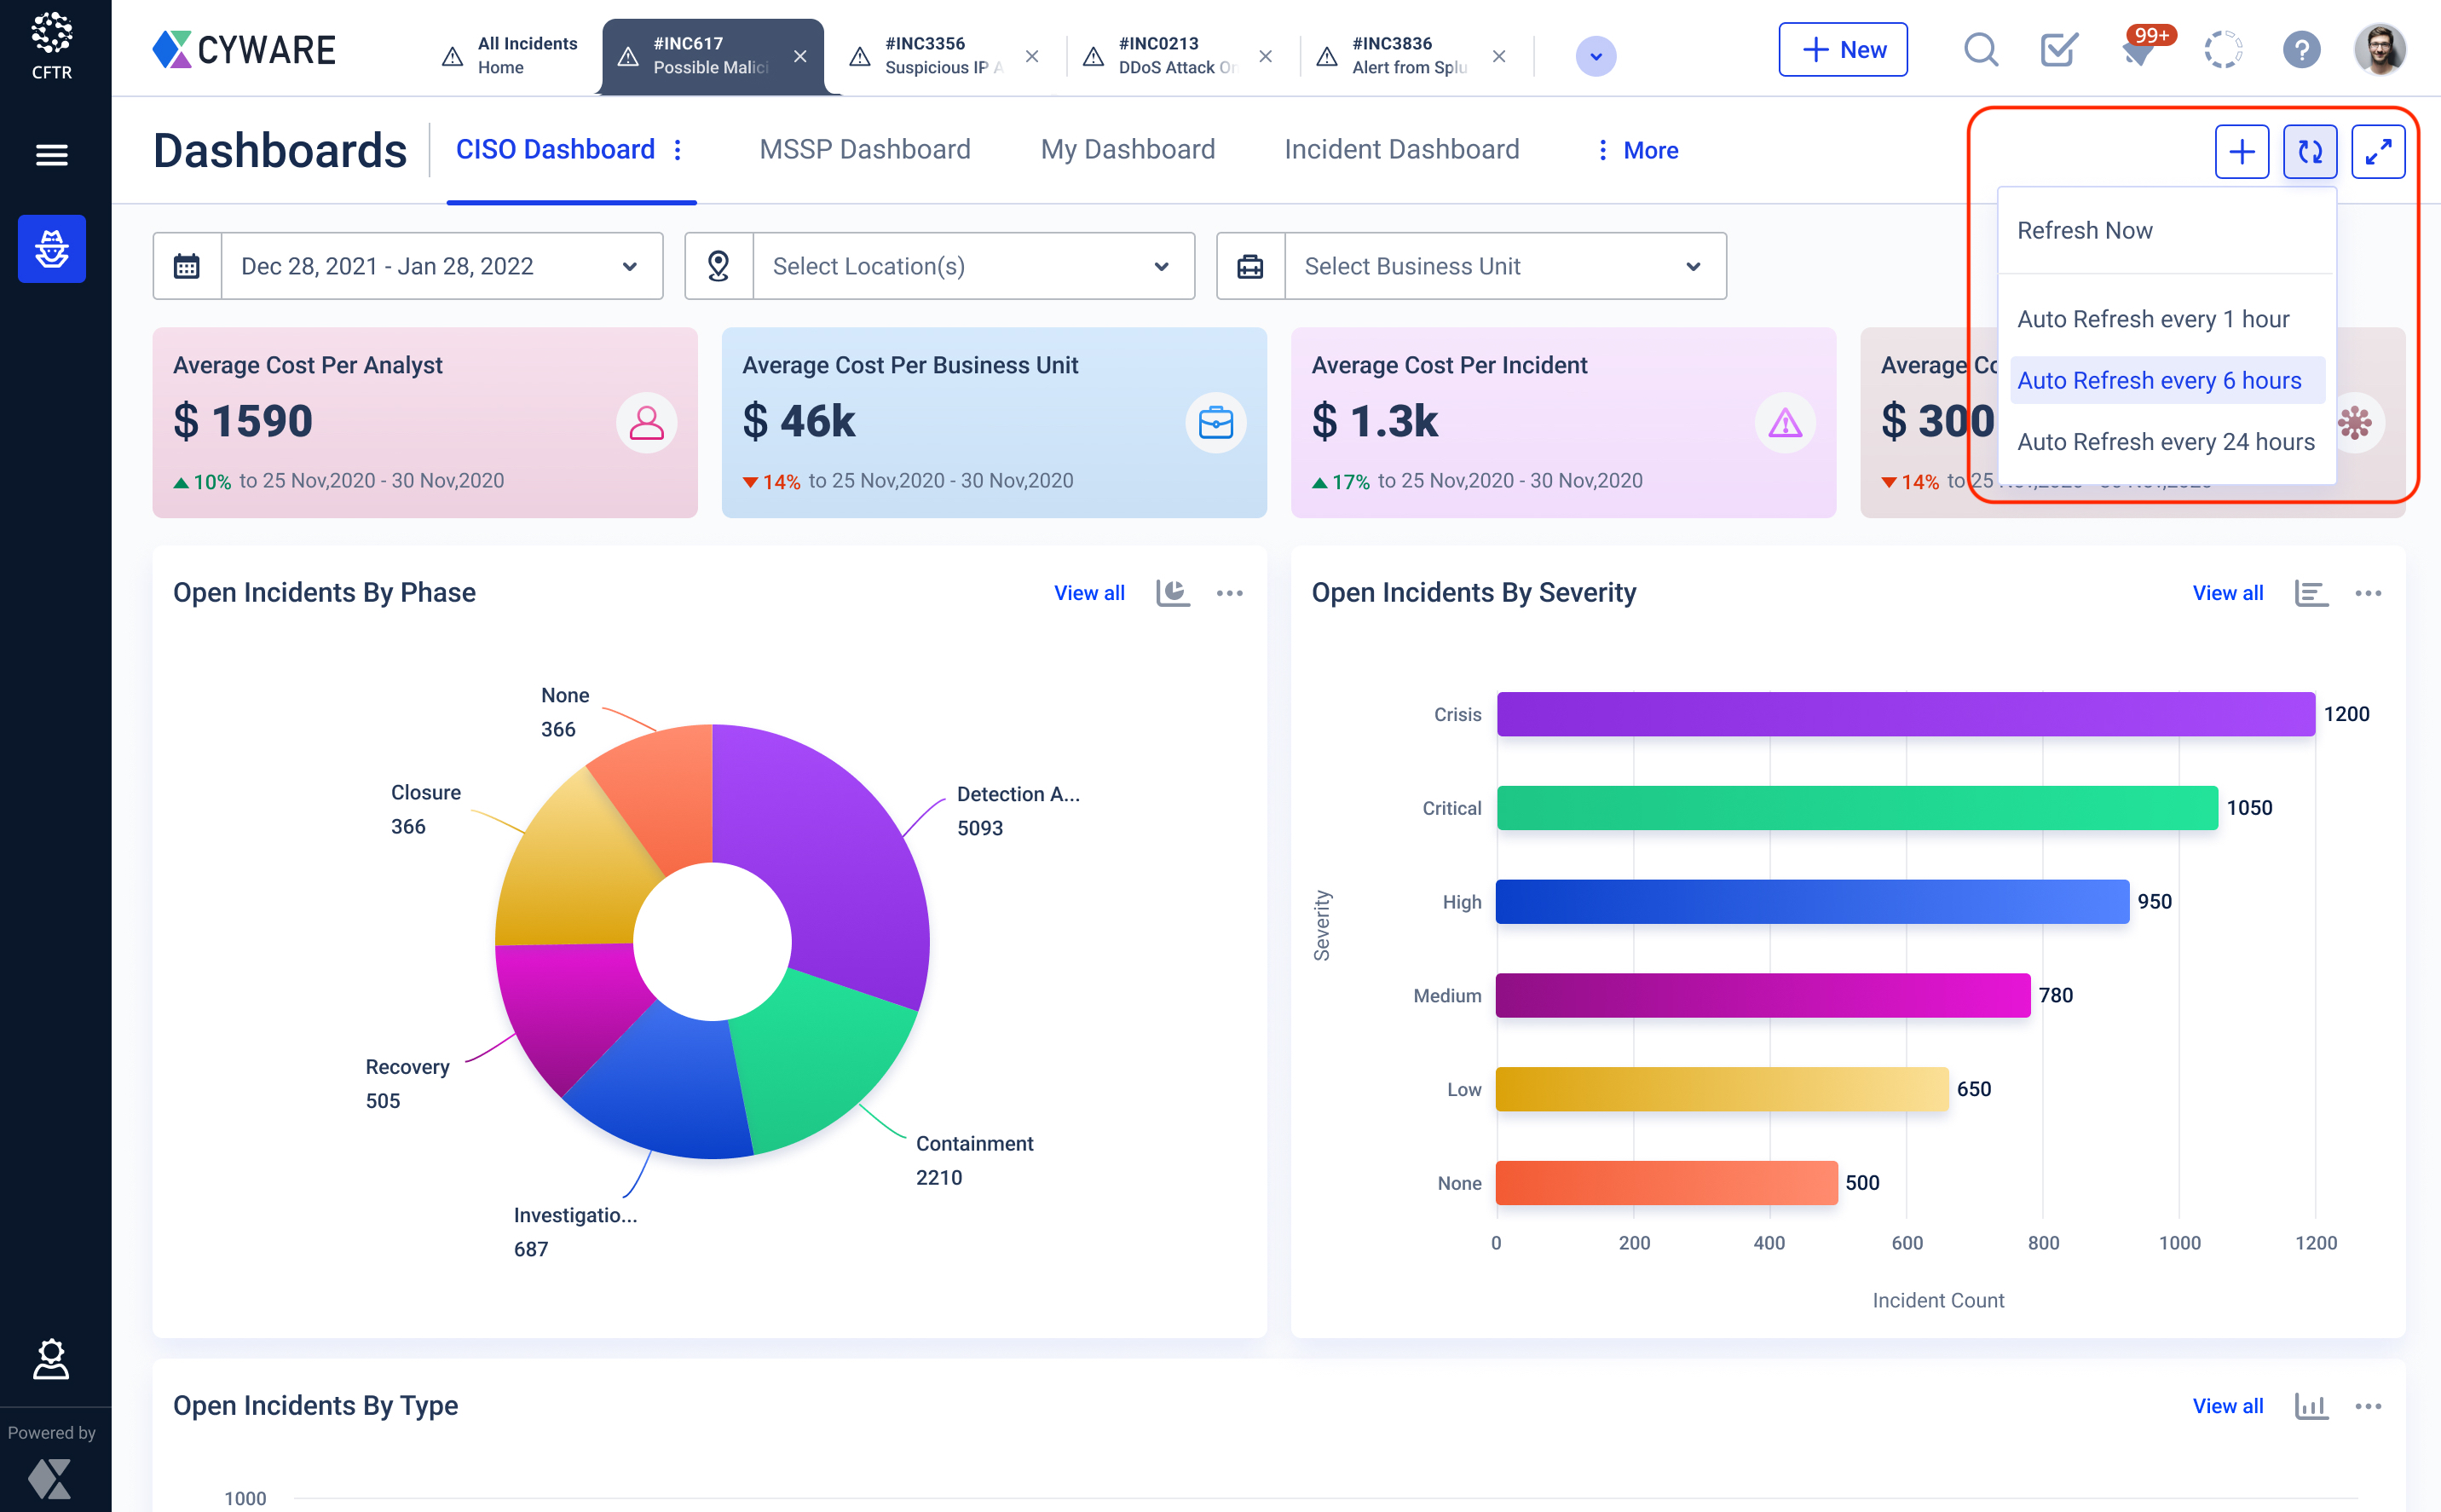Screen dimensions: 2441x1512
Task: Change chart type for Incidents By Phase
Action: tap(1172, 593)
